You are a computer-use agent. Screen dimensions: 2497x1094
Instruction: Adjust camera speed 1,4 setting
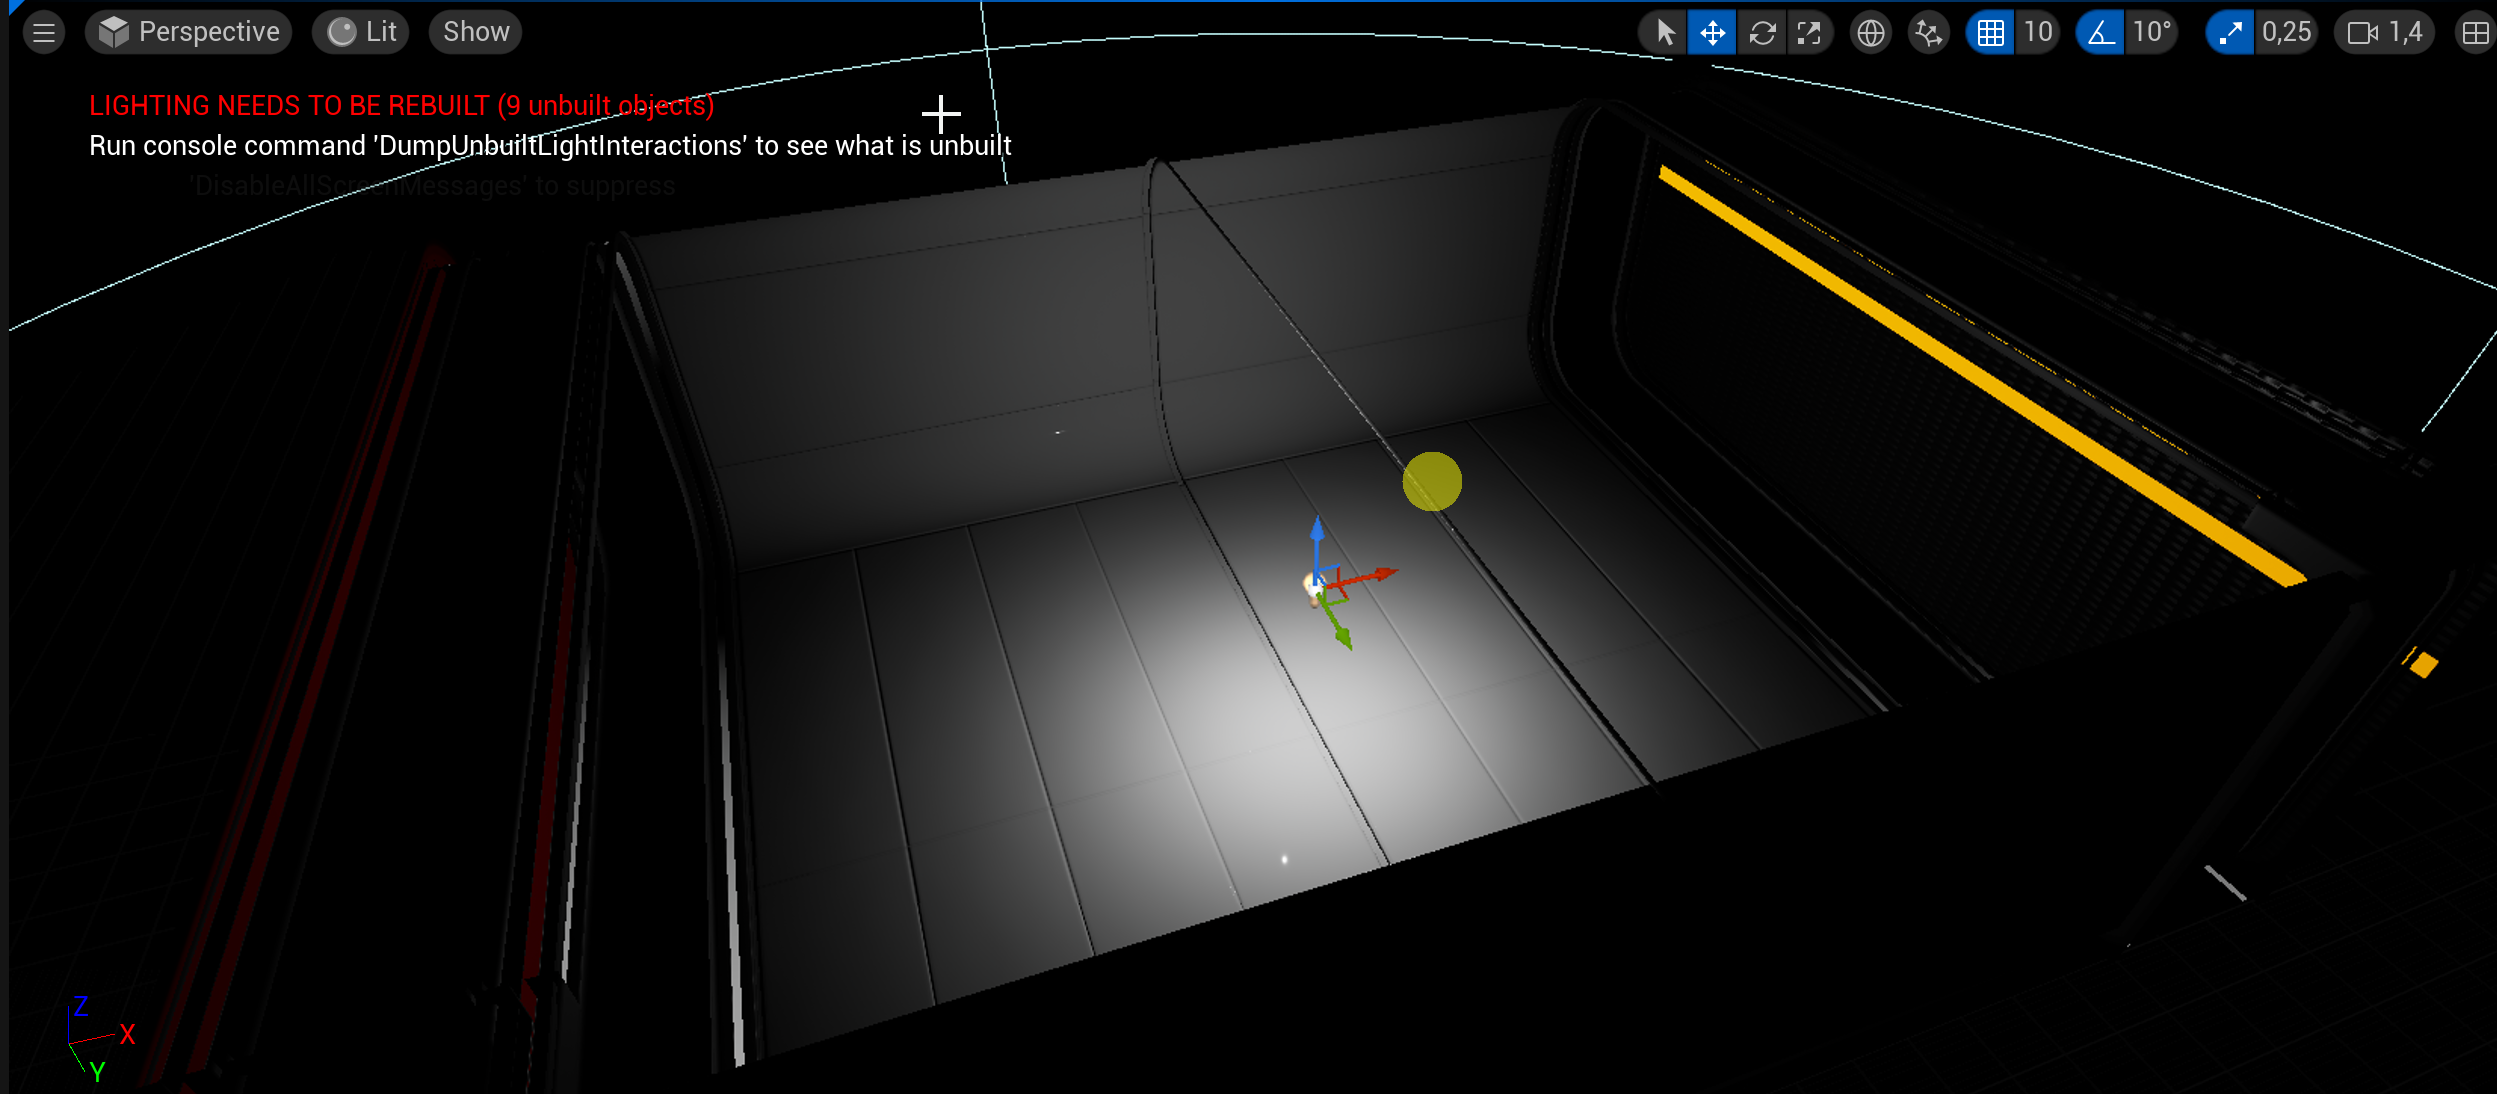point(2385,33)
